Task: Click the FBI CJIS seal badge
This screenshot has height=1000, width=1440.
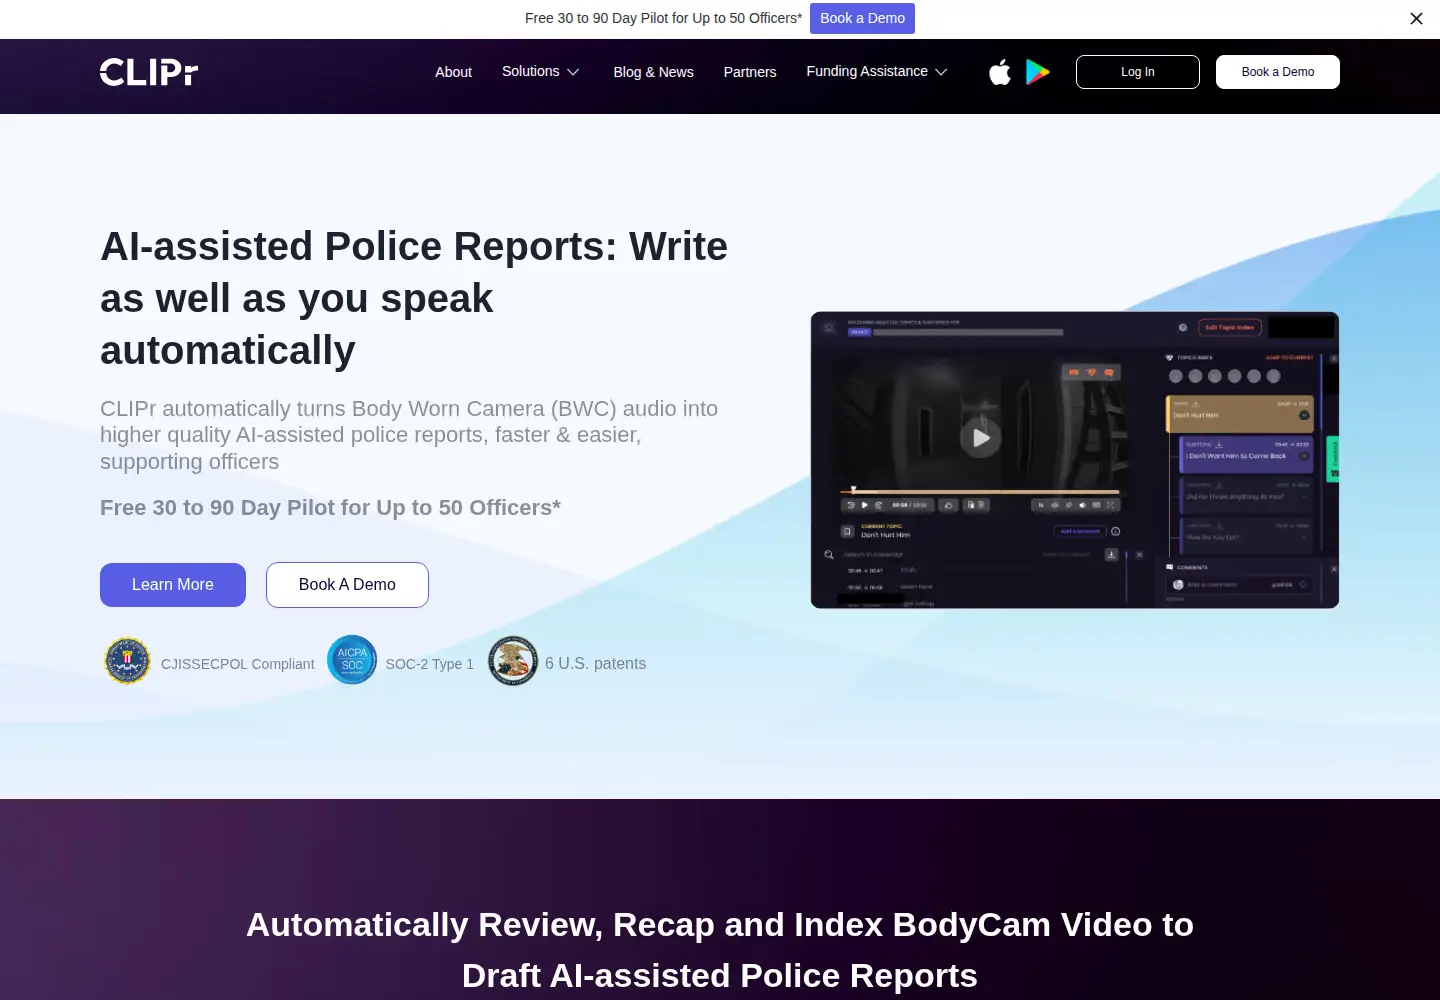Action: click(128, 661)
